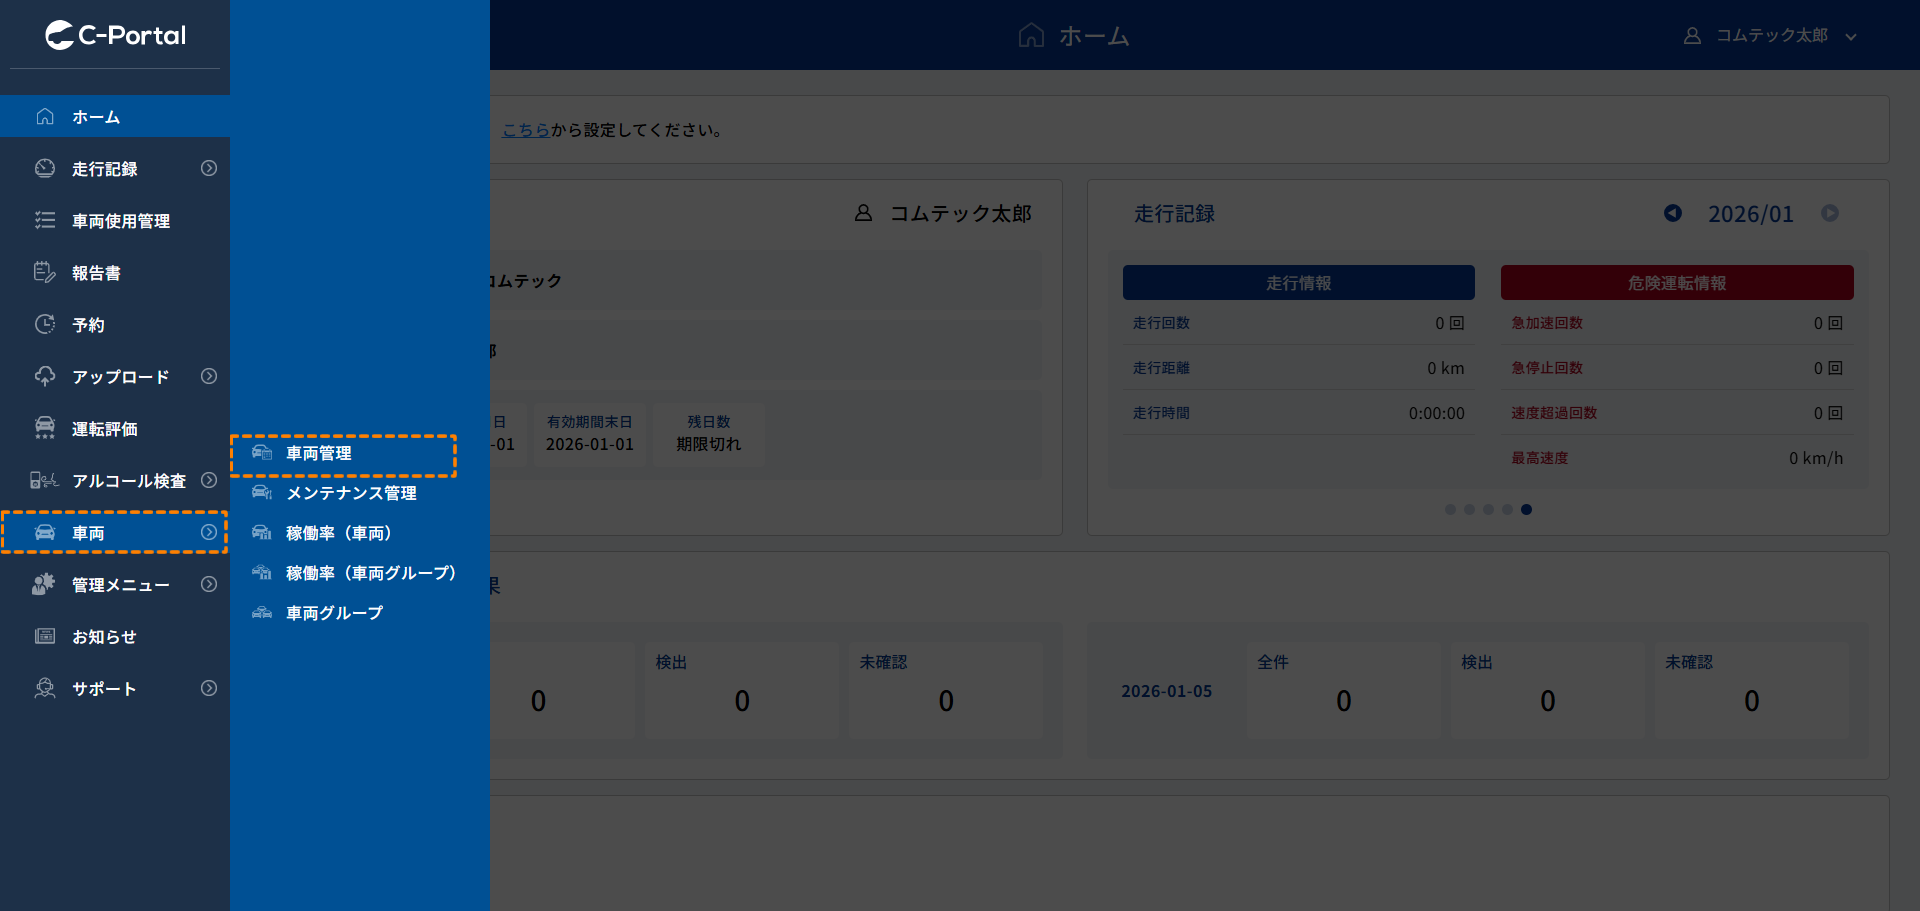
Task: Click the こちら settings link
Action: pos(526,130)
